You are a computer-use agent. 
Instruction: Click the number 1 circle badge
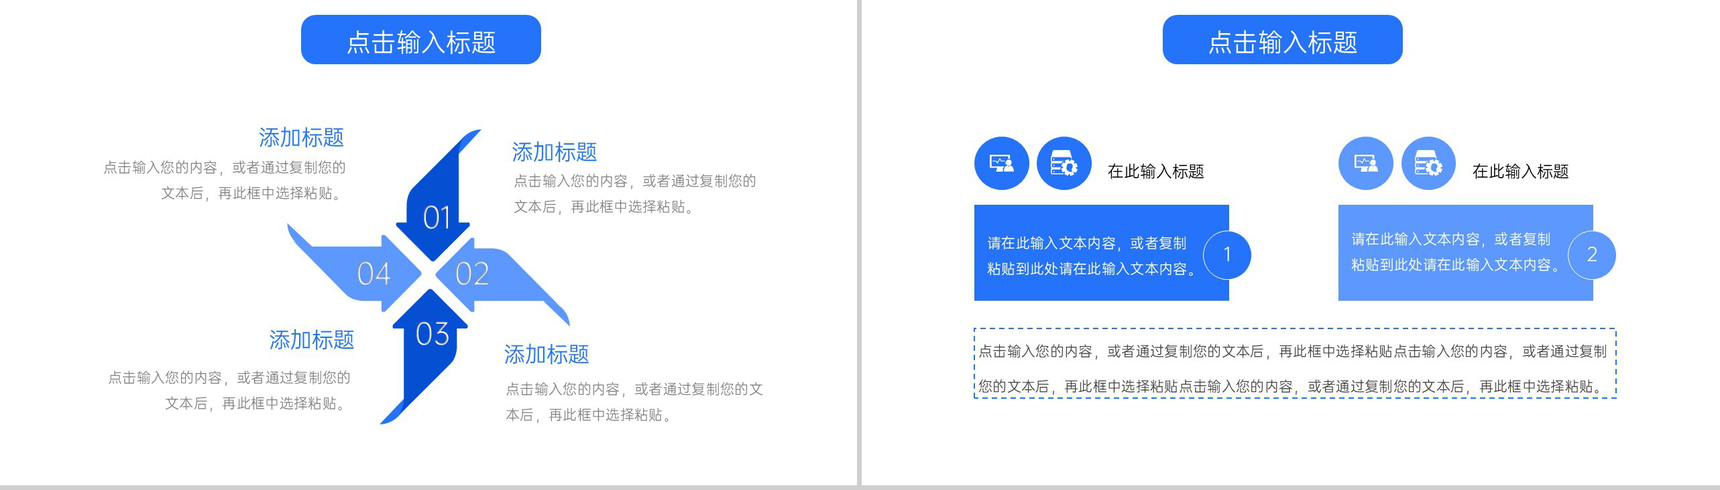(x=1227, y=255)
